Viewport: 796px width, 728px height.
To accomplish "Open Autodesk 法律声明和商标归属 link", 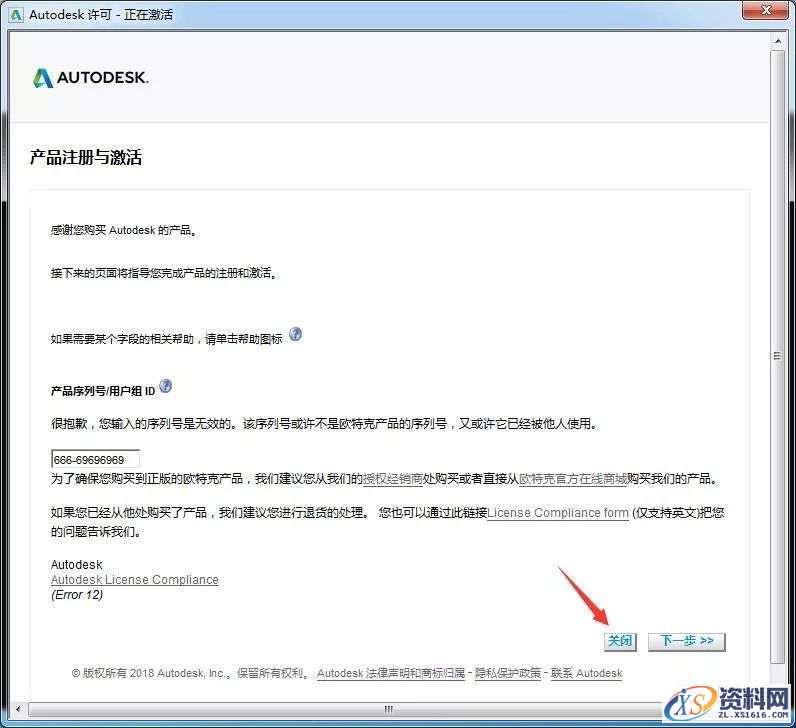I will click(391, 673).
